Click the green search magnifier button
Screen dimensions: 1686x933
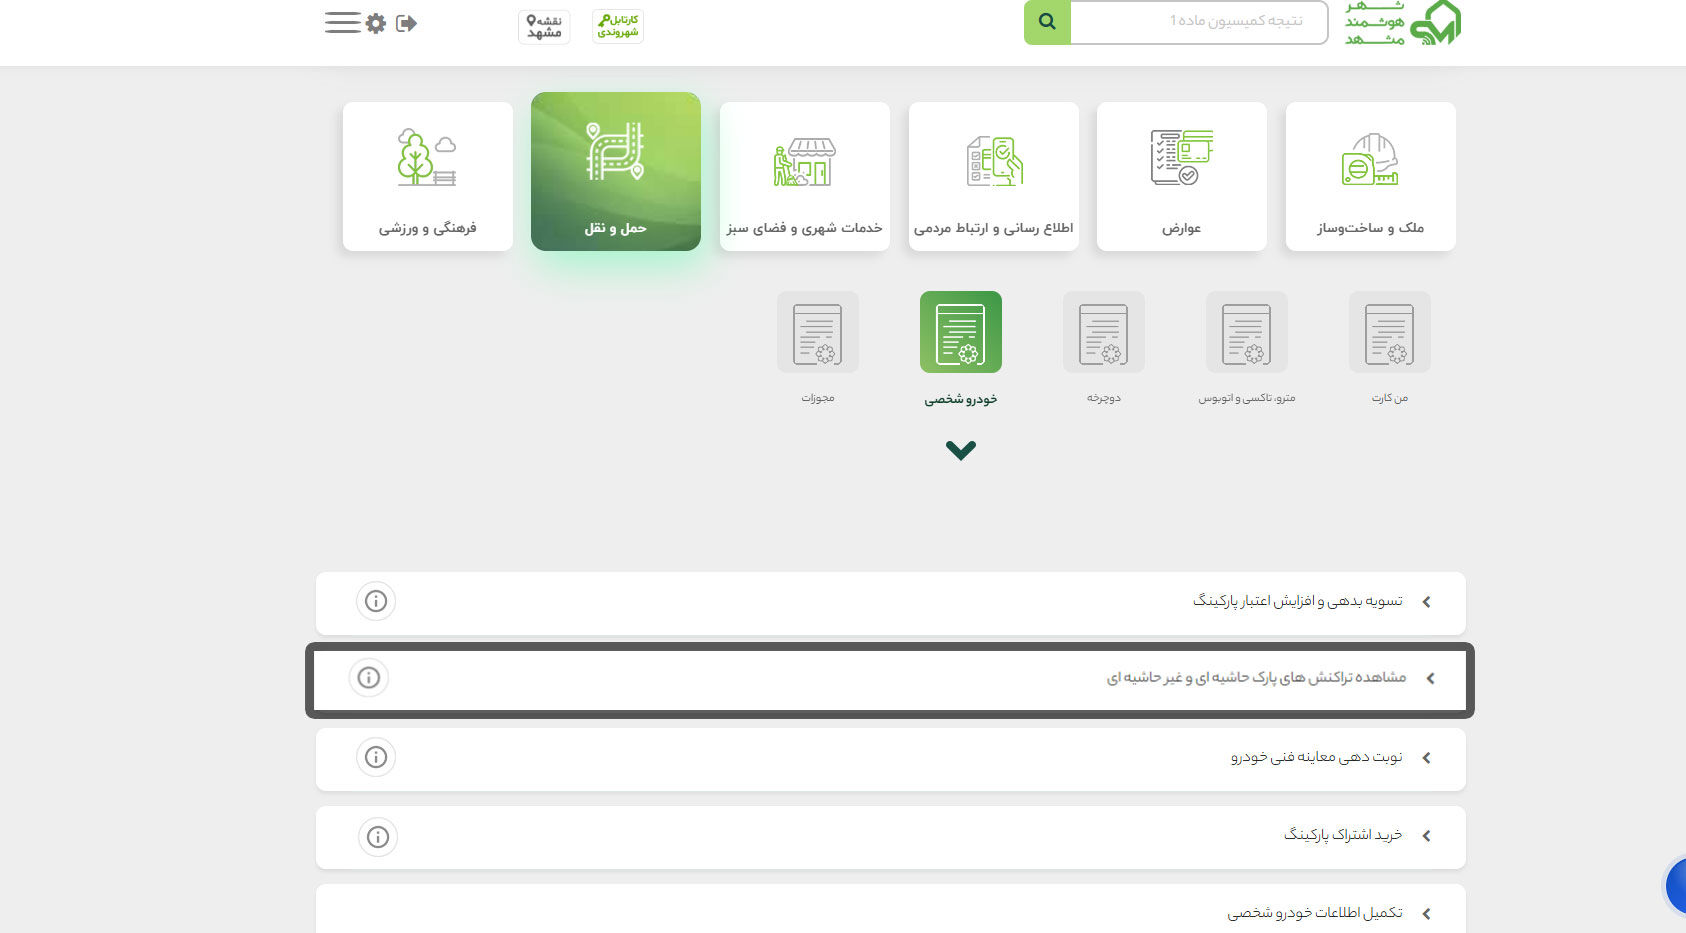point(1047,22)
